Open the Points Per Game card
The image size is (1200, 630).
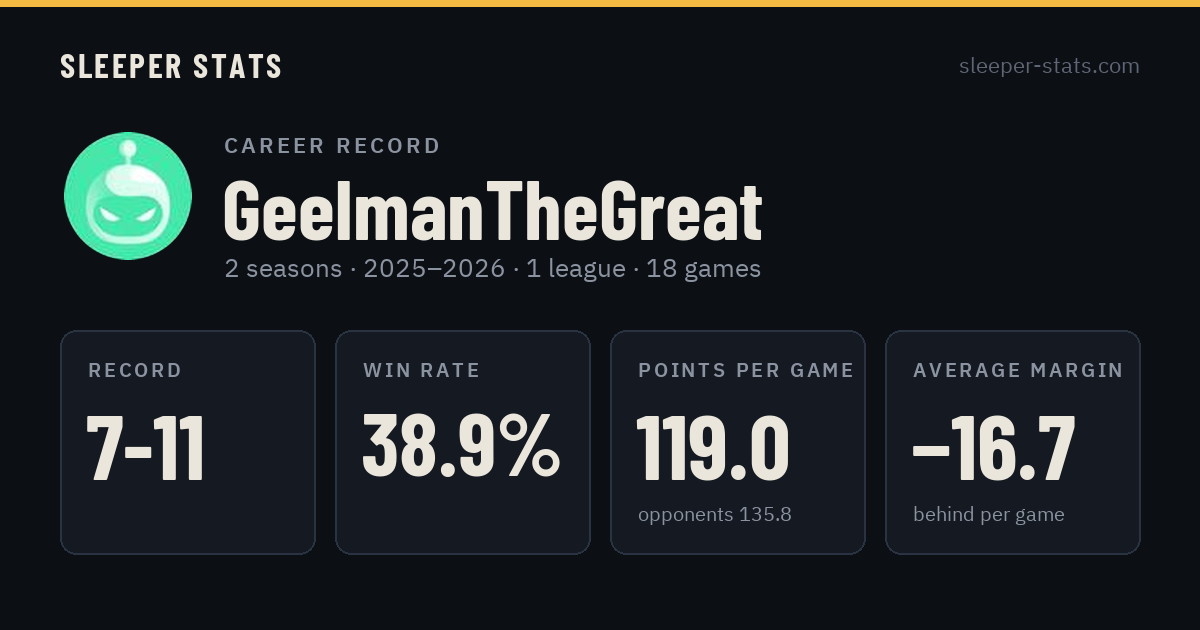738,442
